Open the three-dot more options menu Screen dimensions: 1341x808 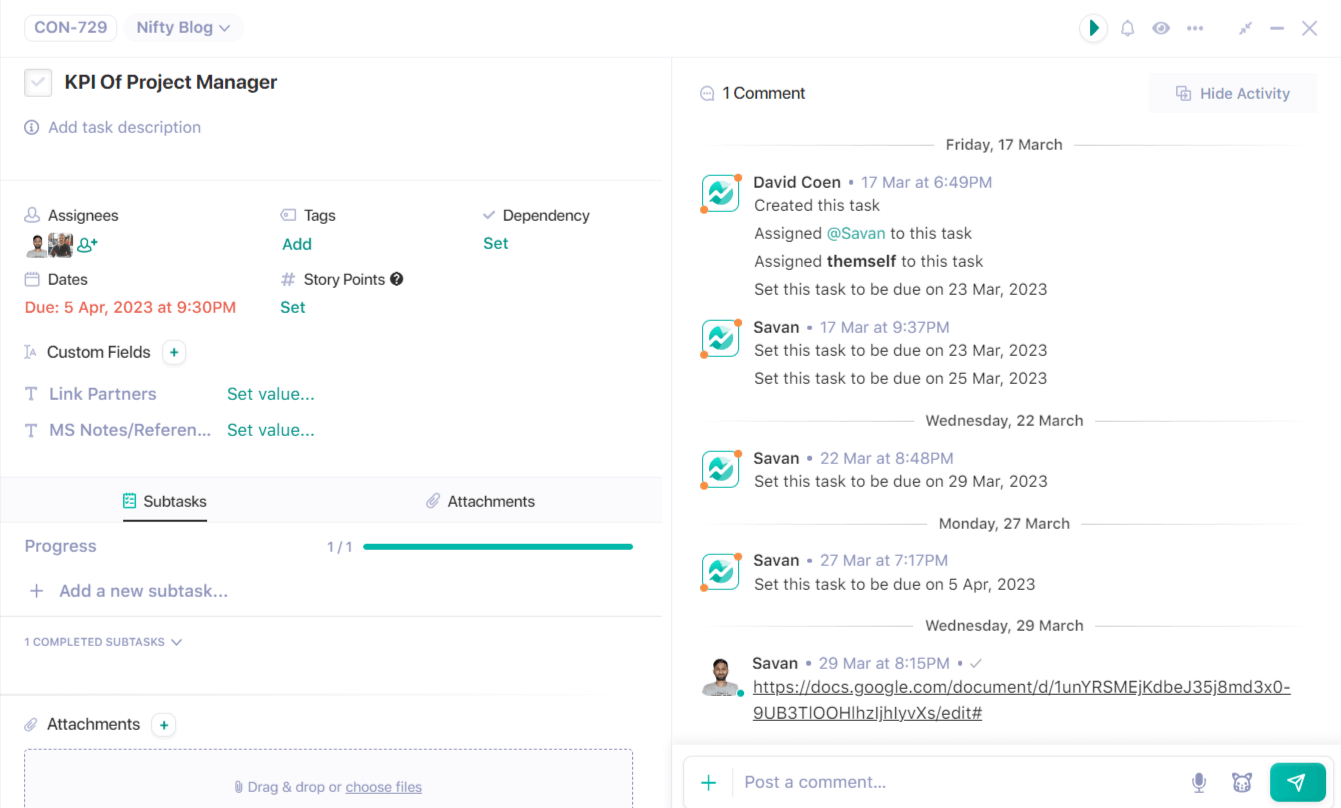tap(1195, 28)
